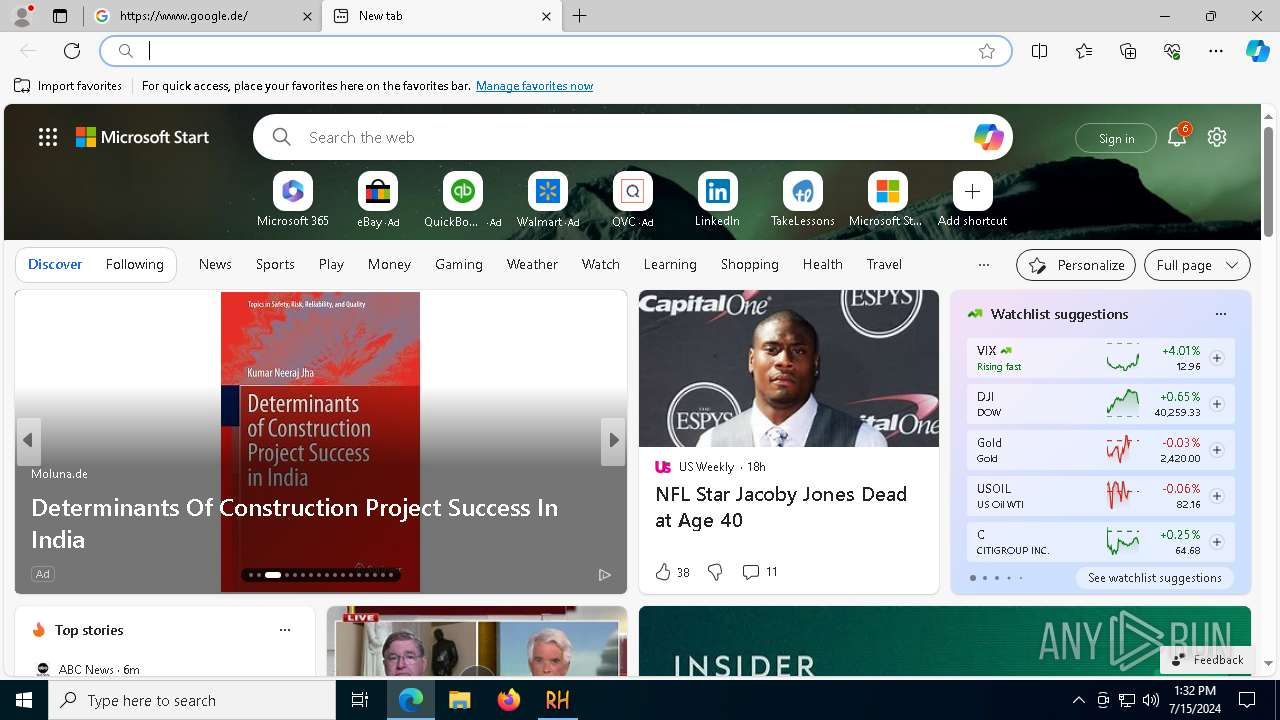Expand more feed categories ellipsis
This screenshot has height=720, width=1280.
[x=983, y=265]
